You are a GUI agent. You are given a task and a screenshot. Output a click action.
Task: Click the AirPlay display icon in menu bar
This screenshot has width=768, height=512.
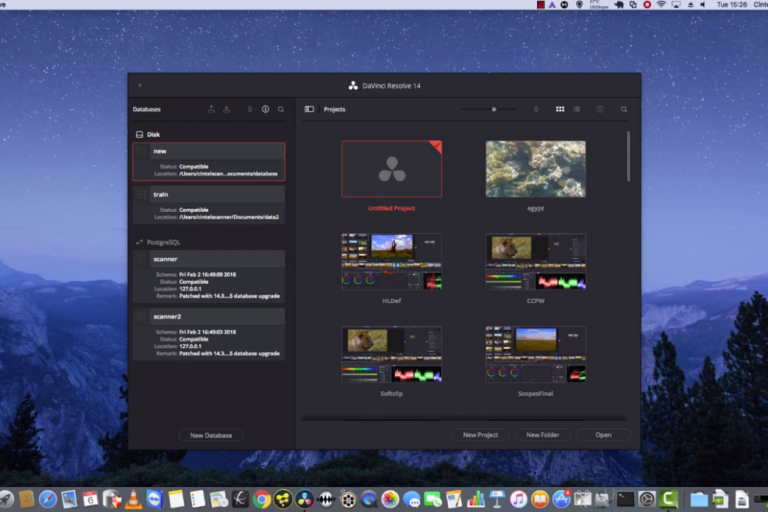(x=676, y=4)
